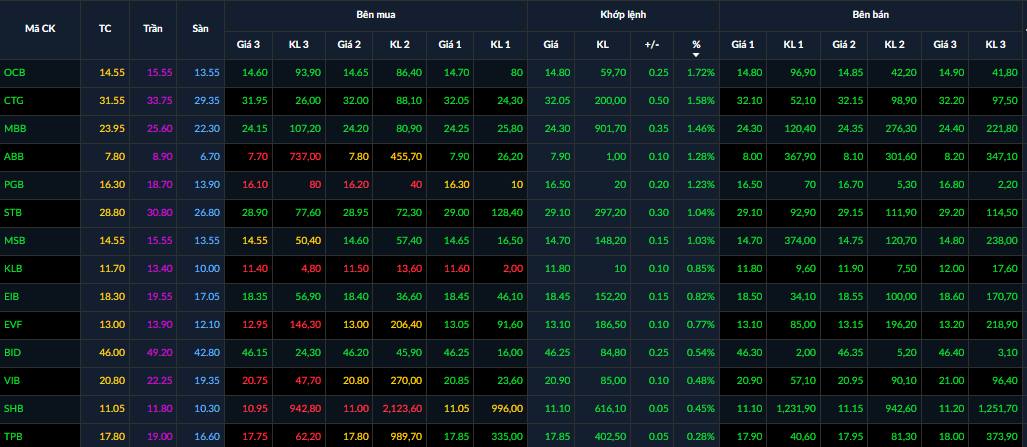Click Giá 1 header under Bên mua
This screenshot has height=447, width=1027.
450,45
